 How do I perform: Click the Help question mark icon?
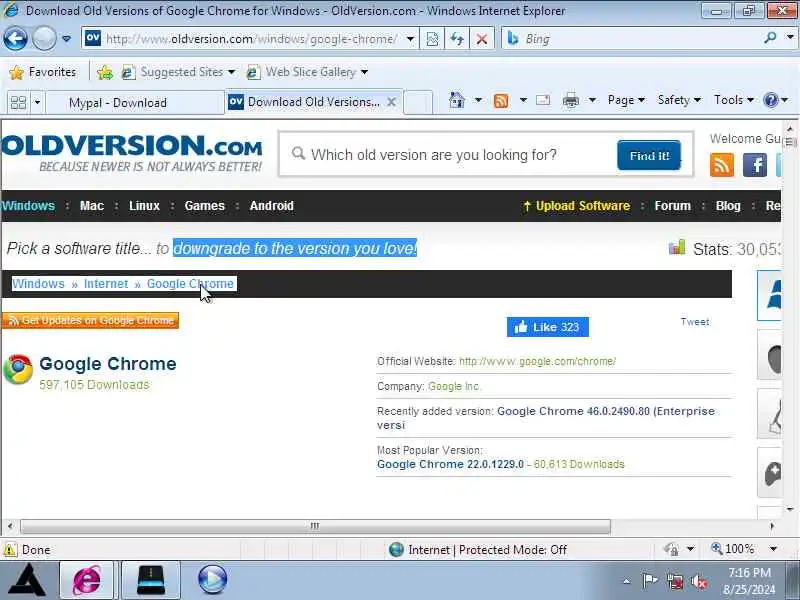click(770, 100)
